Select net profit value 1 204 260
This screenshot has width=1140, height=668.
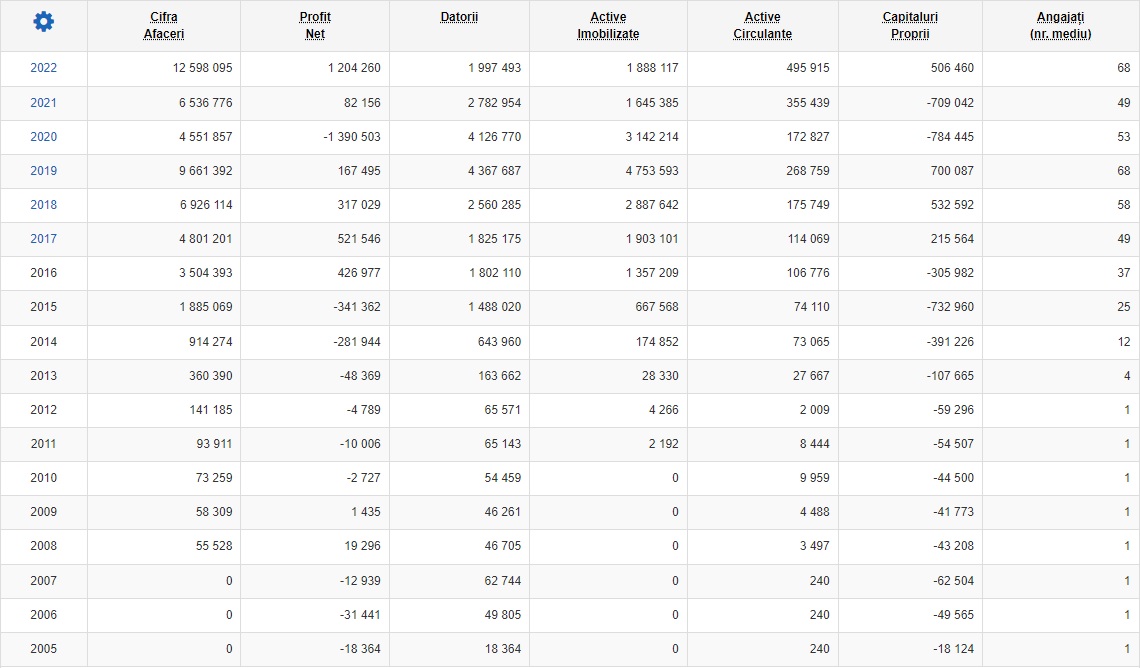pyautogui.click(x=354, y=68)
